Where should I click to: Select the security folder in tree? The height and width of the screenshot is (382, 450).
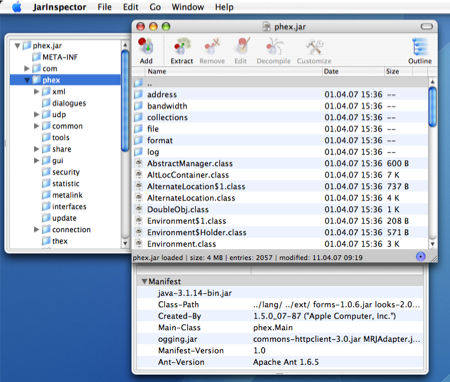(66, 172)
